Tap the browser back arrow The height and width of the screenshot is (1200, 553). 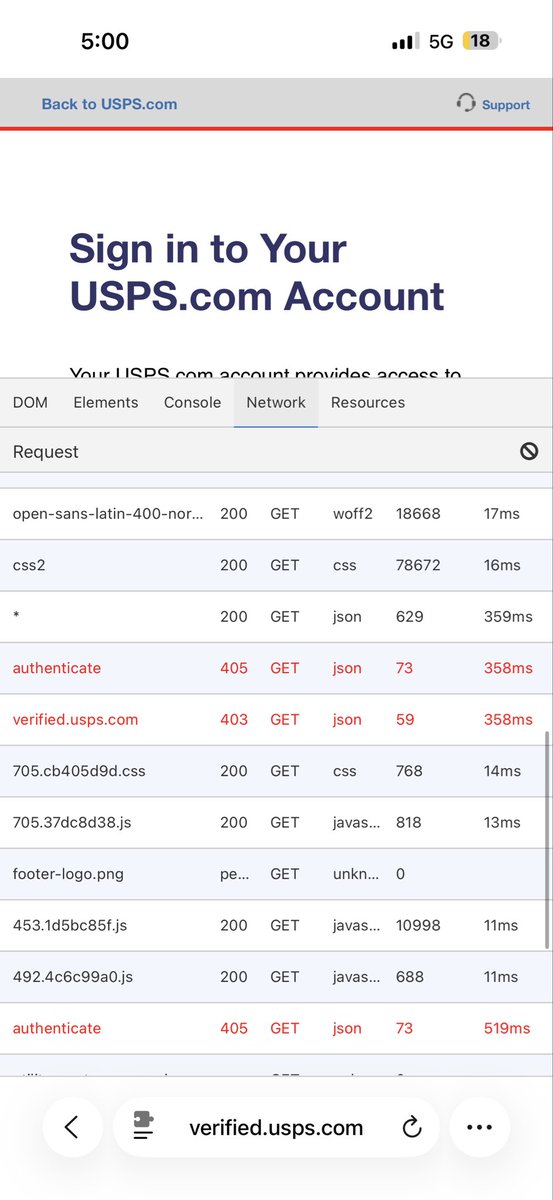pos(71,1127)
